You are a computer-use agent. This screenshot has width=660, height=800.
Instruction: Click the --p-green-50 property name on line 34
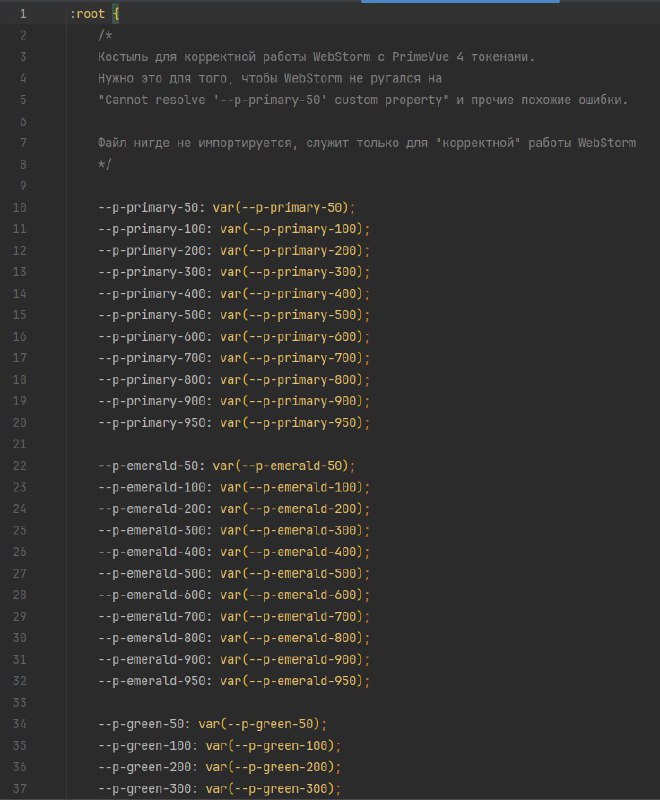tap(141, 724)
